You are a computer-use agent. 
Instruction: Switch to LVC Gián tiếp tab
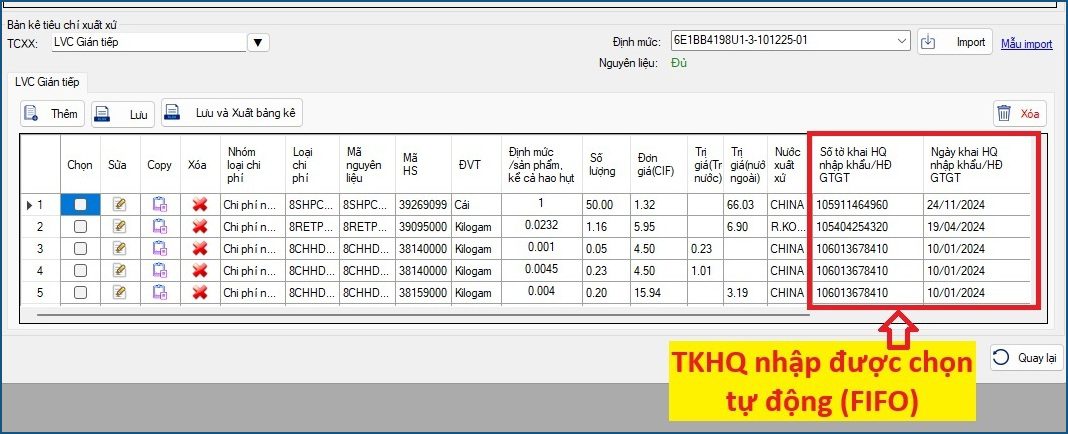[48, 81]
